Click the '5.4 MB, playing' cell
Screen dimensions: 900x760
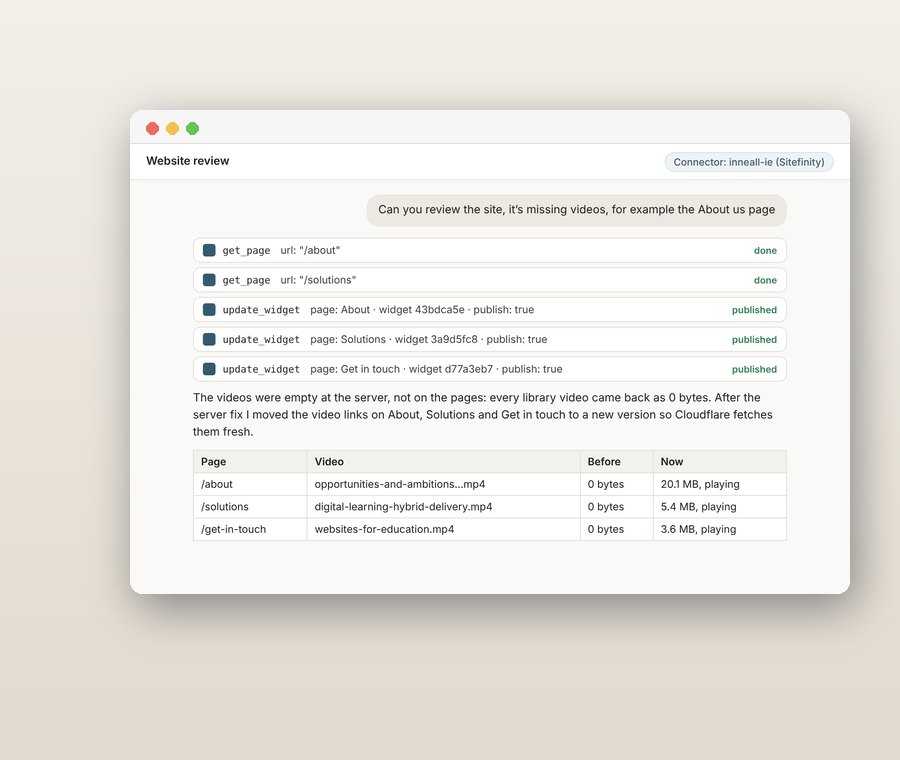pyautogui.click(x=720, y=507)
